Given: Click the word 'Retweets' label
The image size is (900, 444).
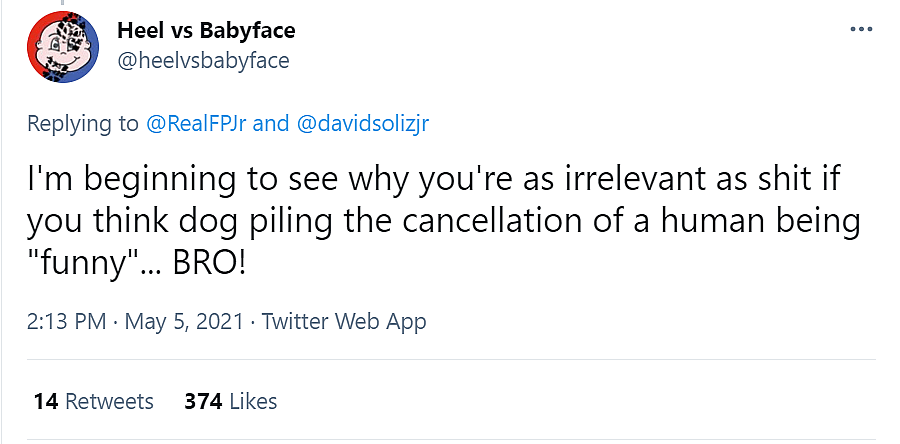Looking at the screenshot, I should [x=109, y=401].
